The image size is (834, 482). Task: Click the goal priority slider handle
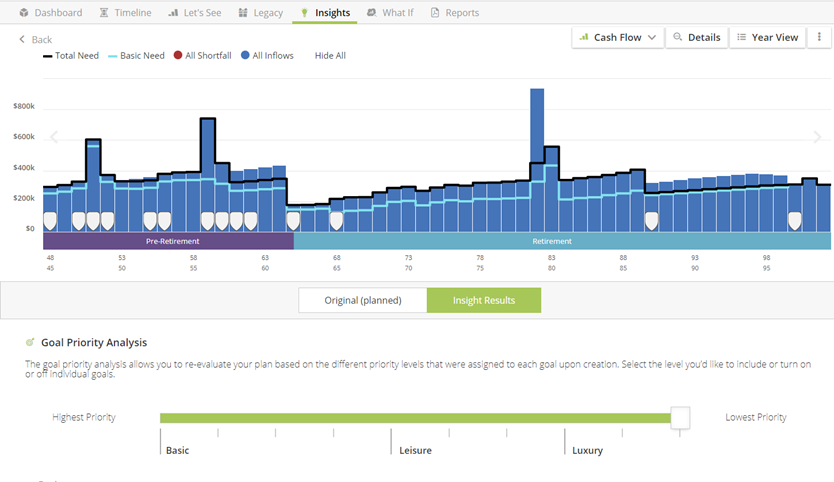click(x=680, y=417)
